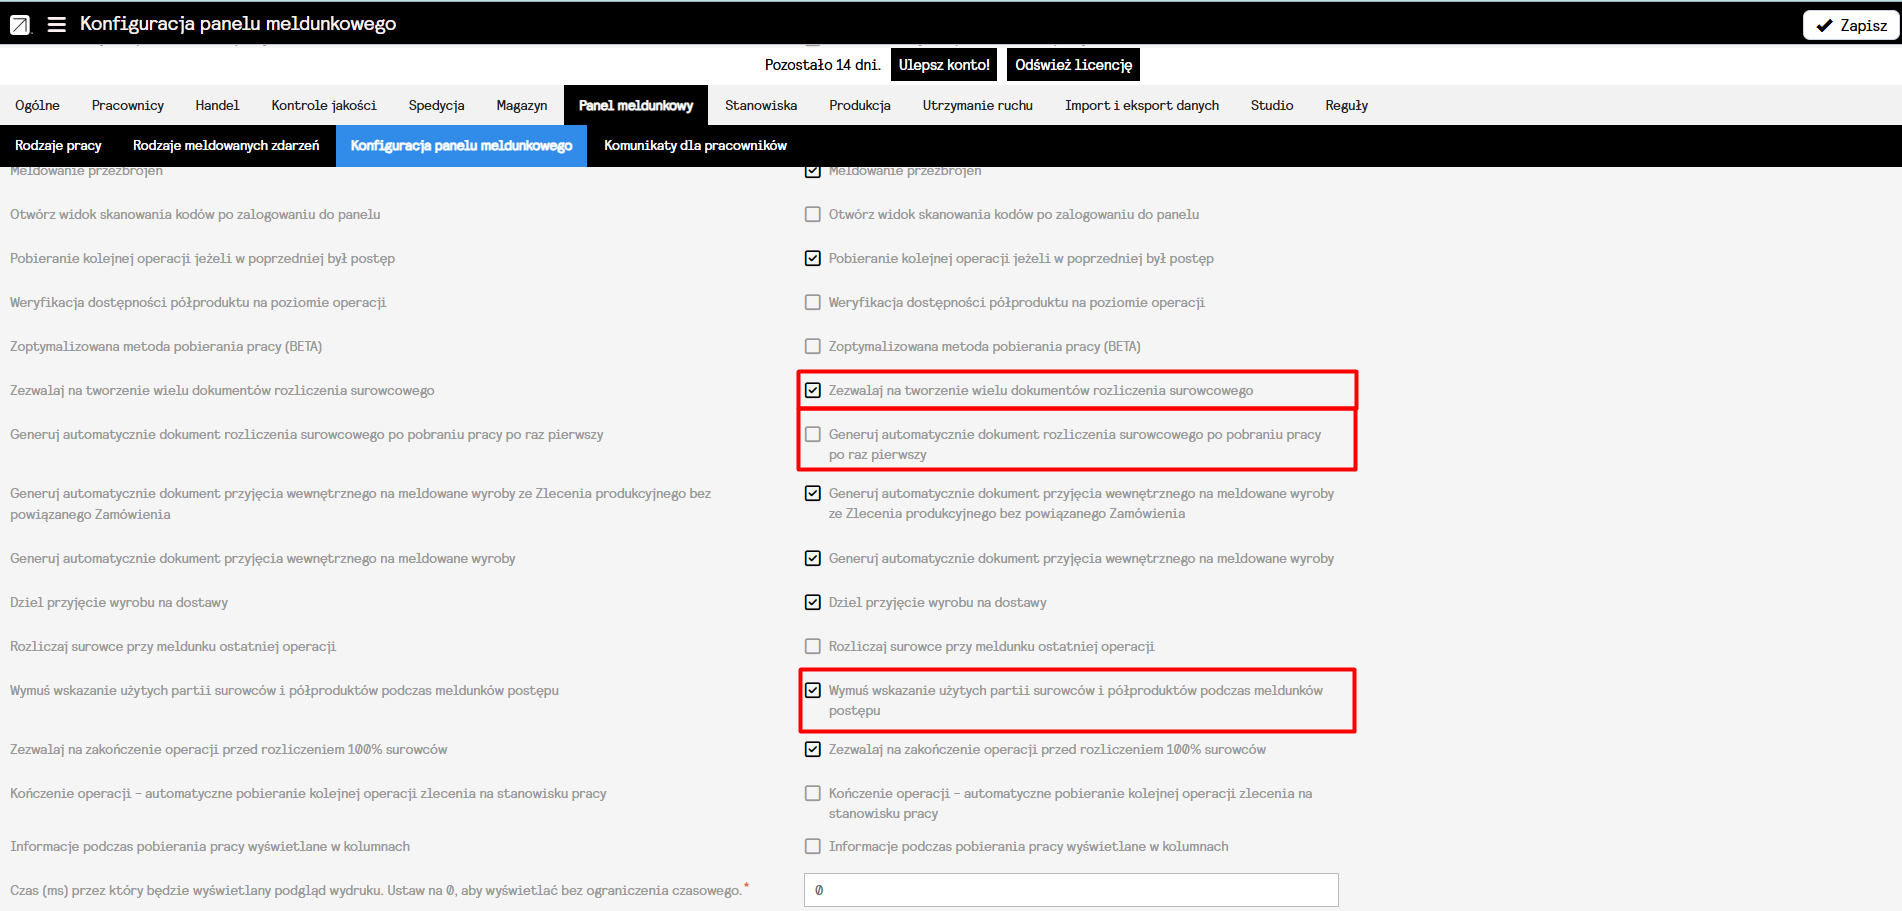The image size is (1902, 911).
Task: Uncheck Pobieranie kolejnej operacji checkbox
Action: (x=813, y=258)
